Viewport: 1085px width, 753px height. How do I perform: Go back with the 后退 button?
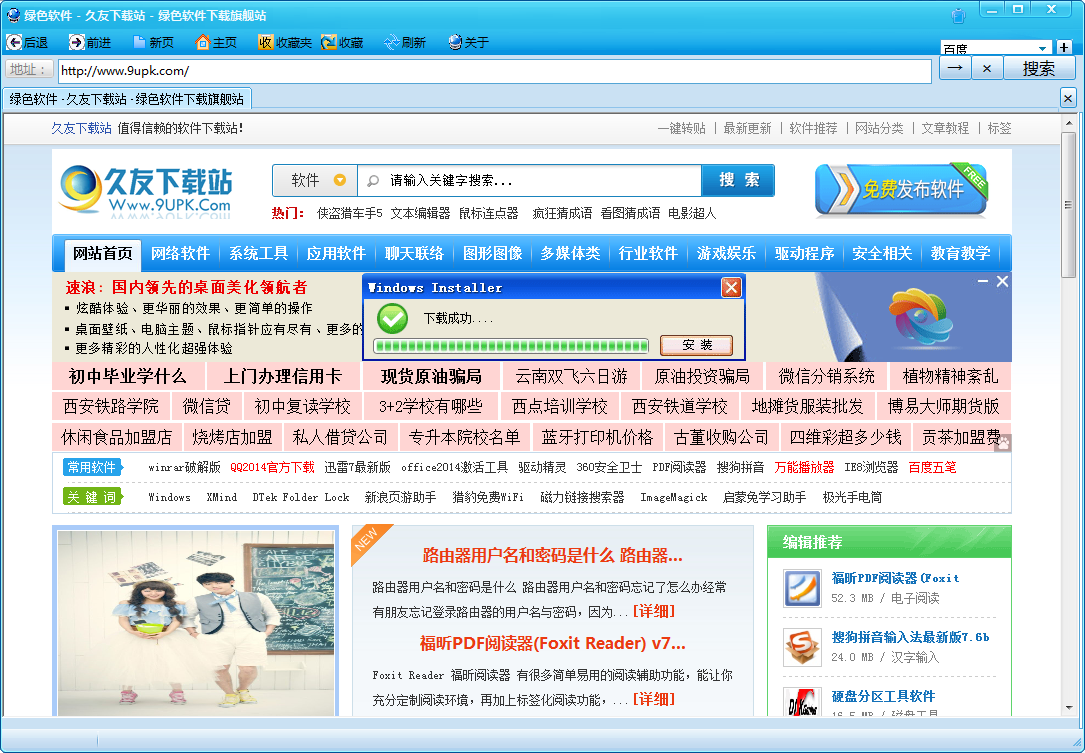[x=27, y=42]
